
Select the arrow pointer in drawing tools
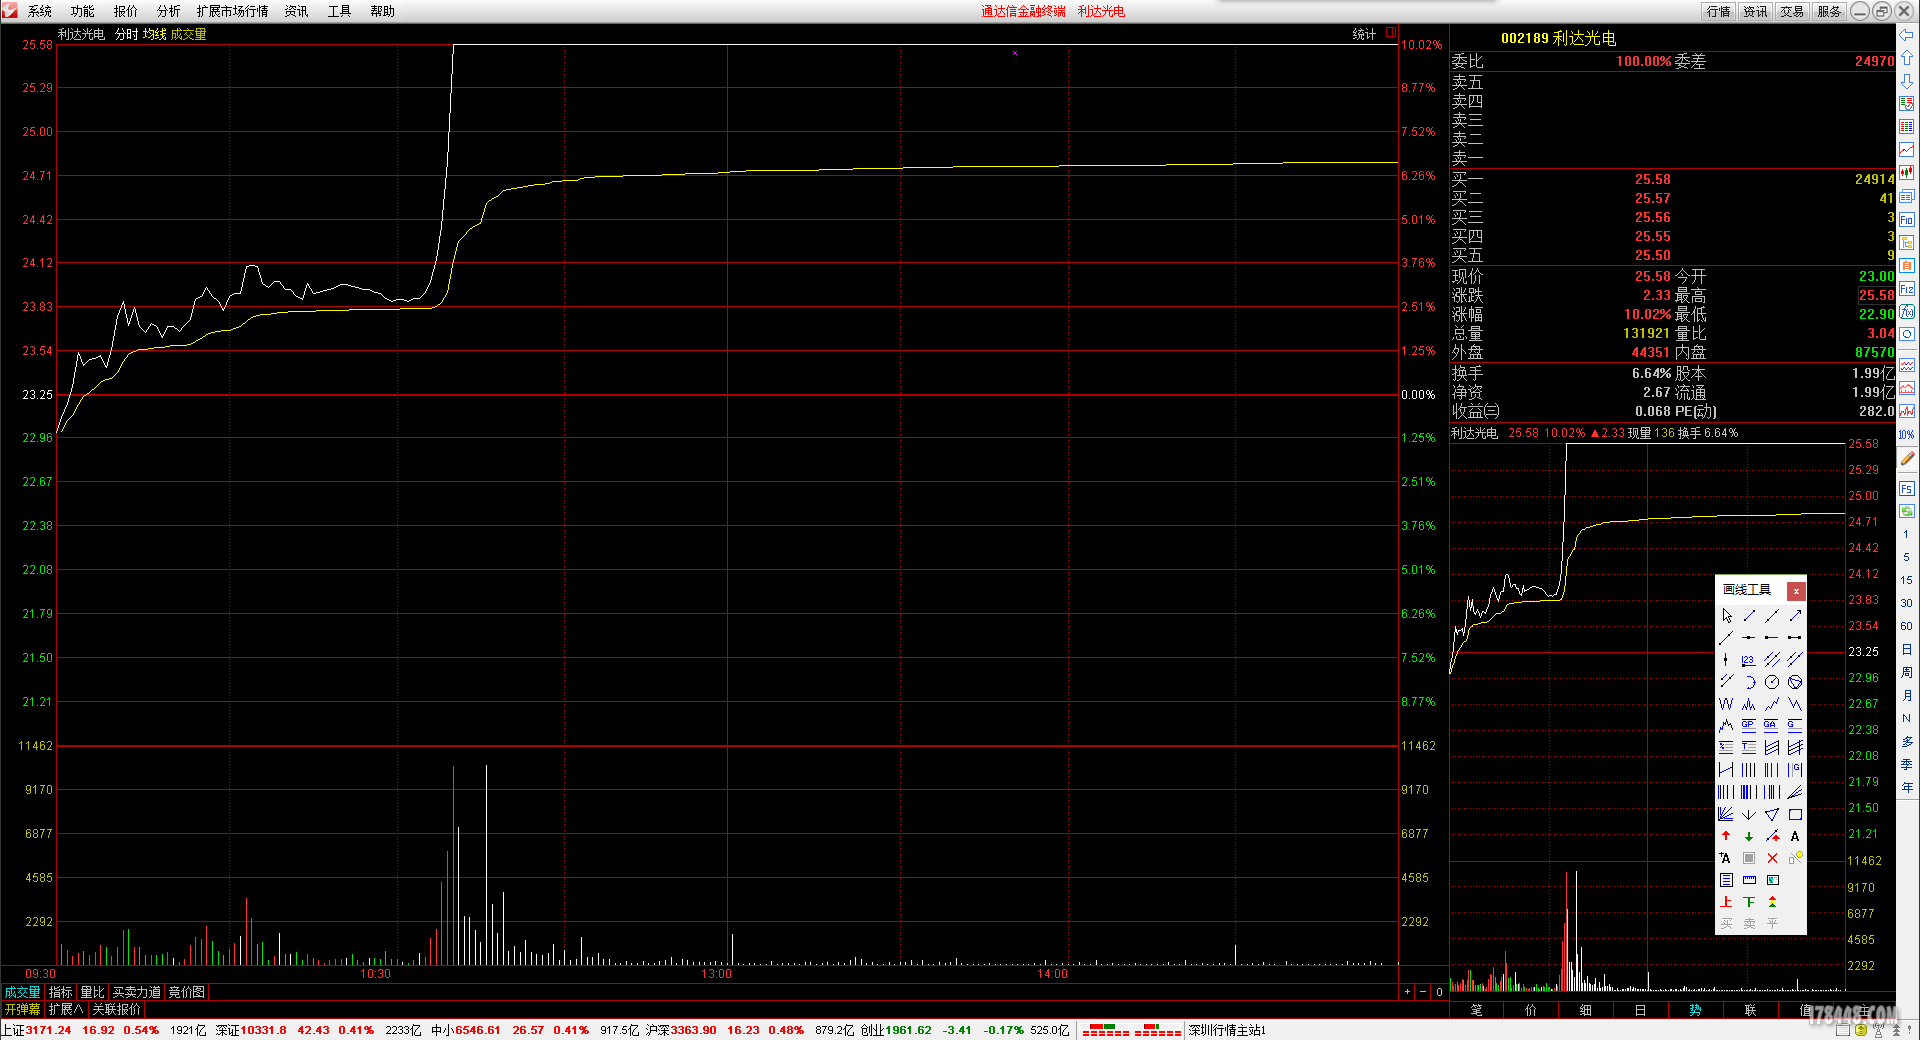1726,616
